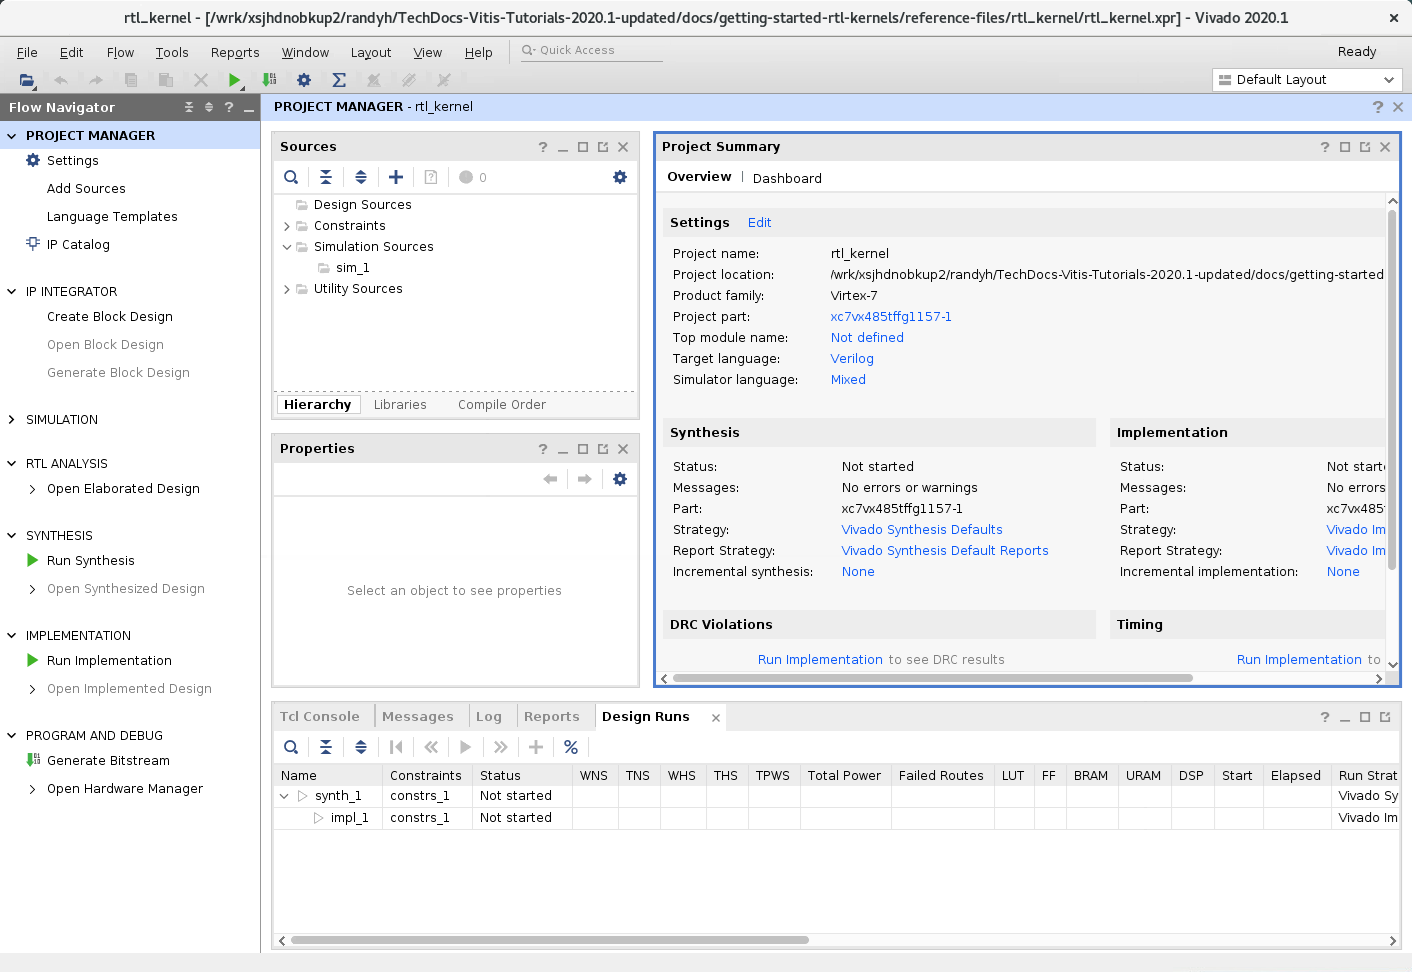This screenshot has height=972, width=1412.
Task: Open the xc7vx485tffg1157-1 project part link
Action: pos(891,316)
